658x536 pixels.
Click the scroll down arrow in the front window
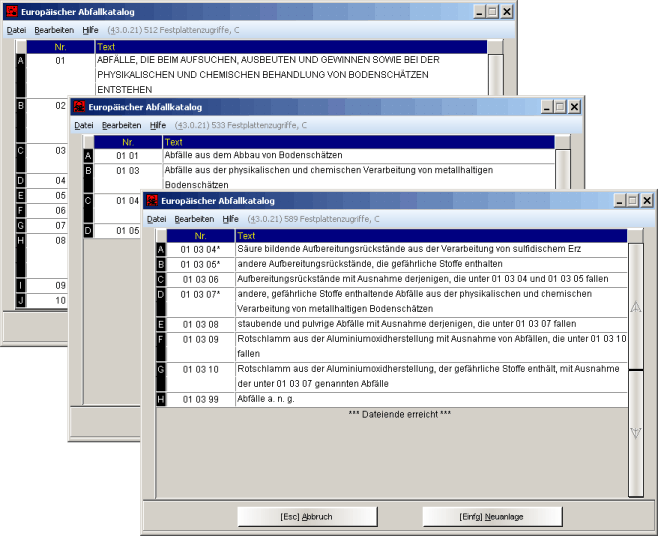635,432
